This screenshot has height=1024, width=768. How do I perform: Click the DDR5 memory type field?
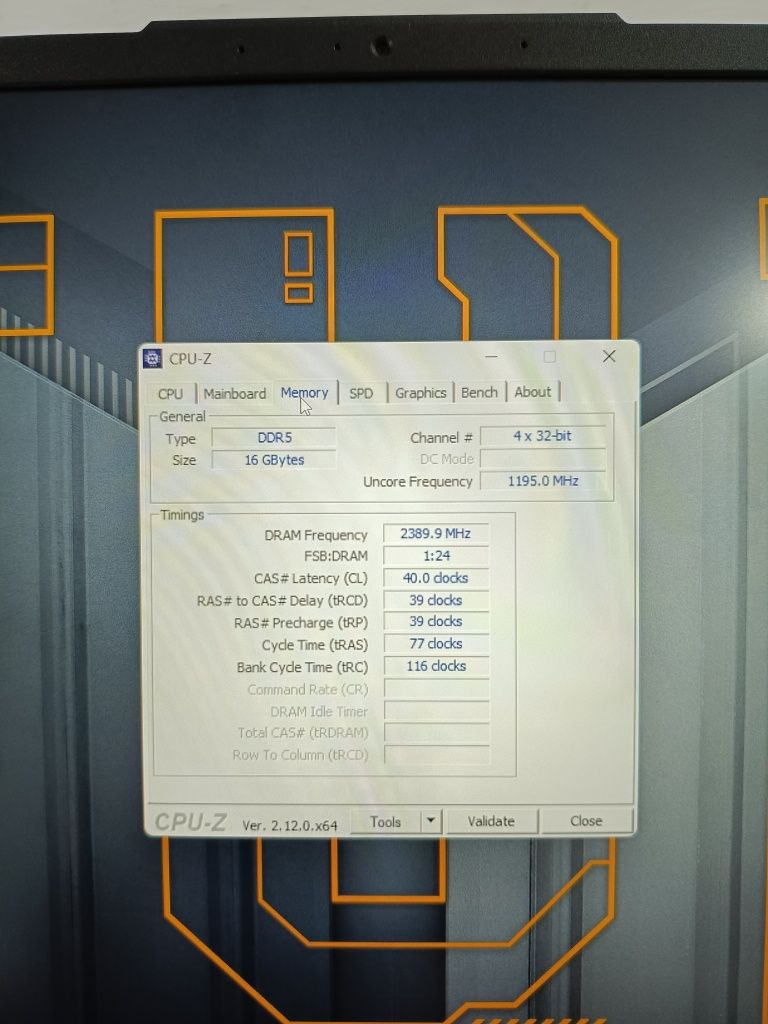(274, 438)
